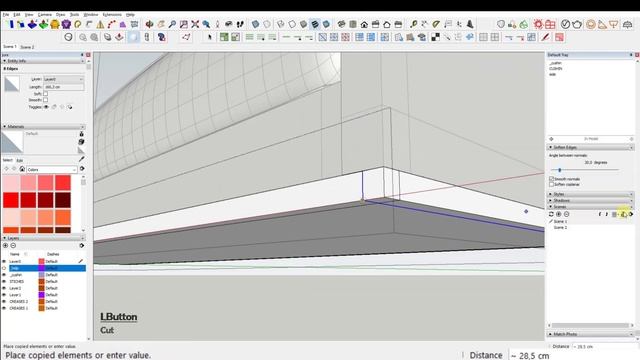Image resolution: width=640 pixels, height=360 pixels.
Task: Collapse the Layers panel
Action: pos(42,238)
